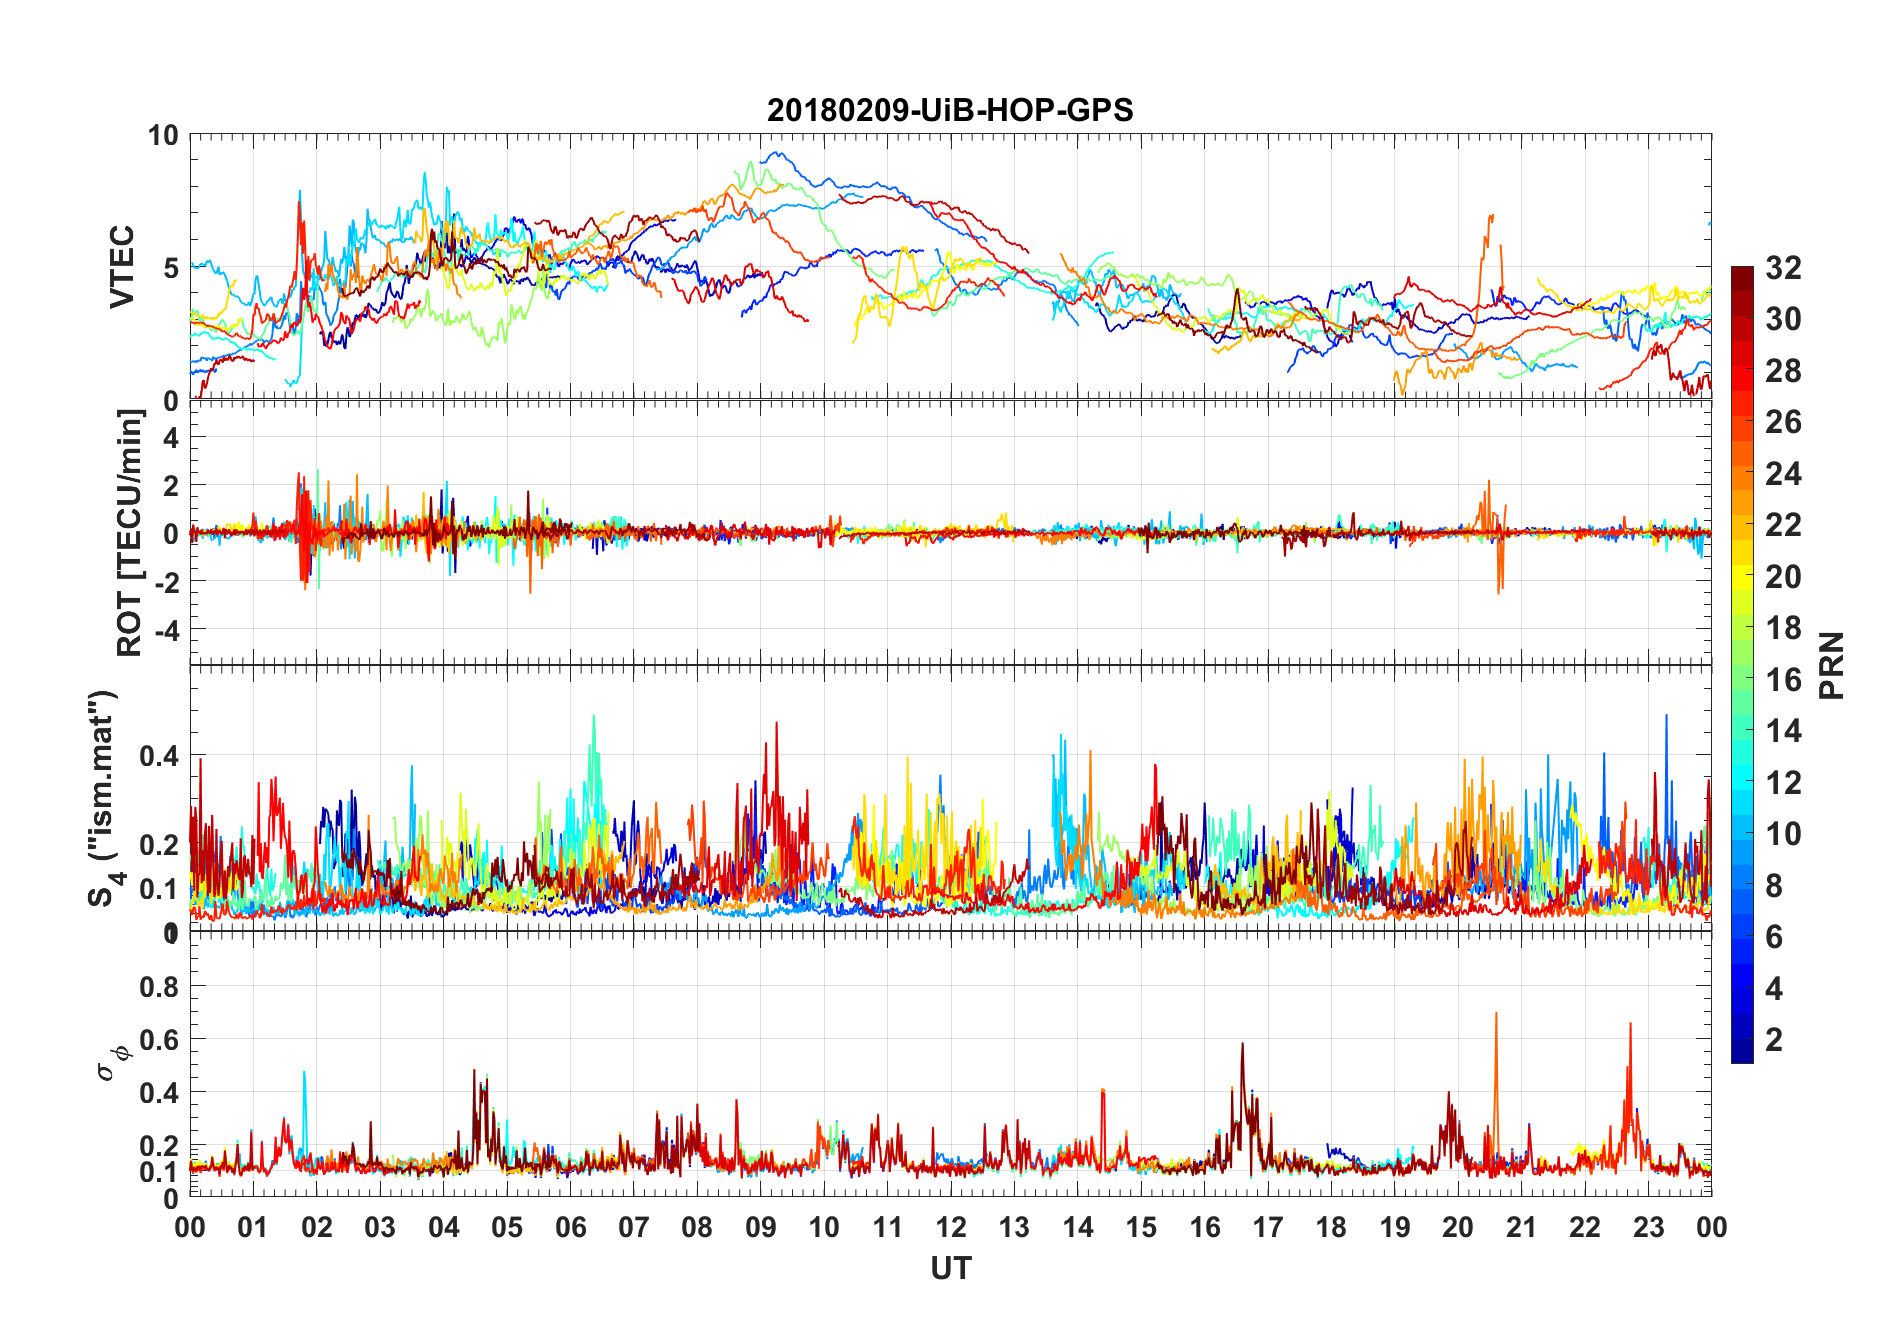Select the S4 axis tick label 0.2
The width and height of the screenshot is (1902, 1330).
160,845
